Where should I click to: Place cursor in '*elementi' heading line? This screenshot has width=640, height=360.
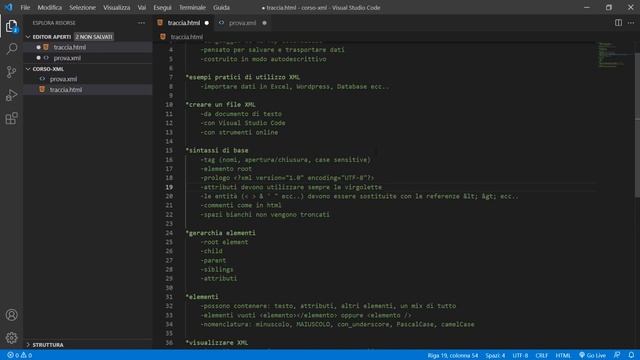202,297
